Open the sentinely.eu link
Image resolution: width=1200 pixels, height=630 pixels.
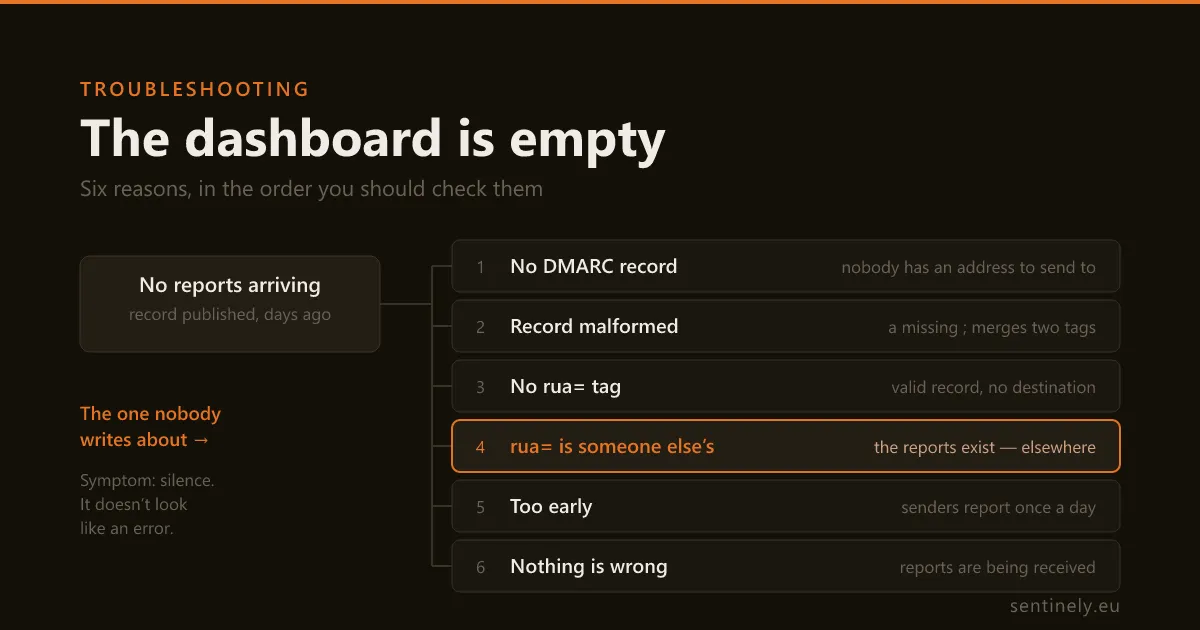(x=1065, y=606)
